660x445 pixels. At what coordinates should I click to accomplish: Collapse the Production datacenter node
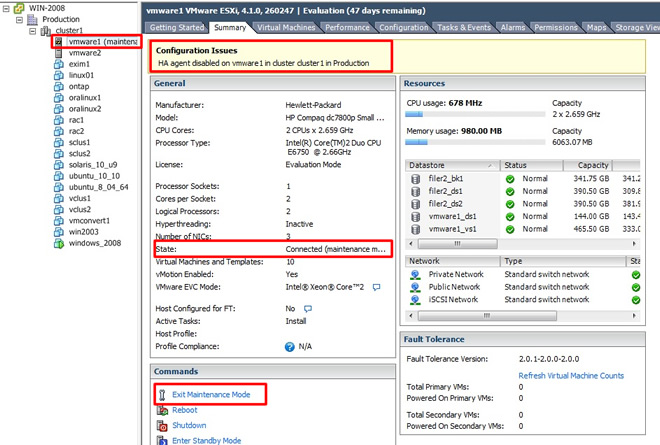(x=18, y=19)
